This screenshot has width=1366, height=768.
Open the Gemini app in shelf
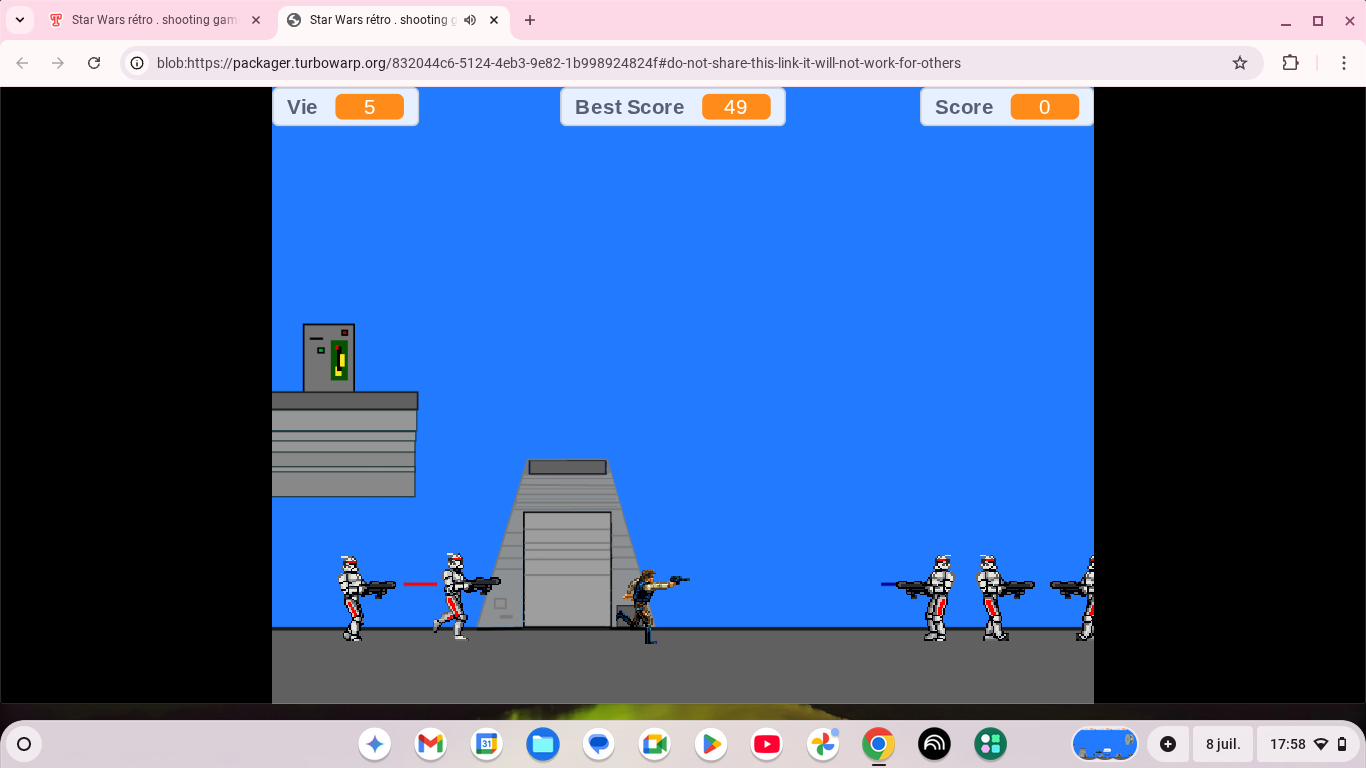(375, 744)
